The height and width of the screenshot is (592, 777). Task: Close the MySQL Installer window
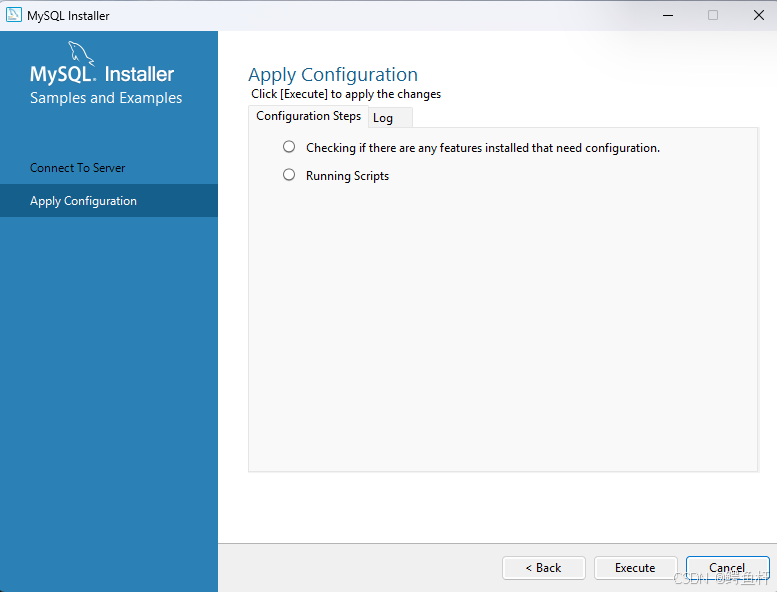(759, 15)
